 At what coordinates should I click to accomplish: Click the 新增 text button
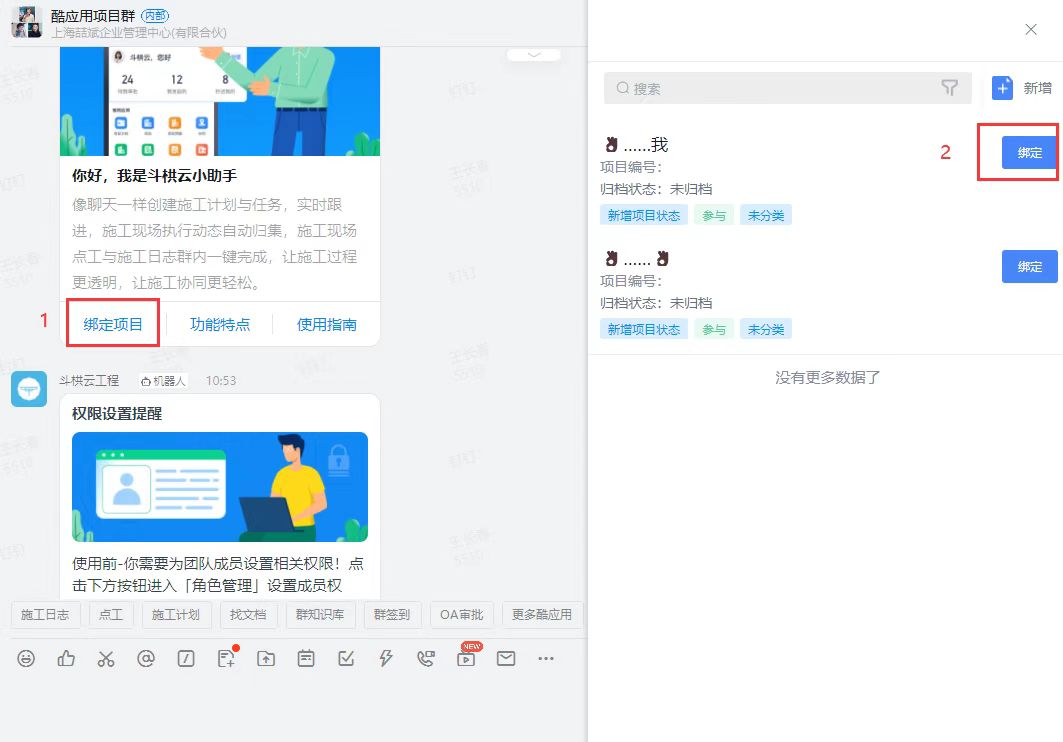click(x=1037, y=88)
